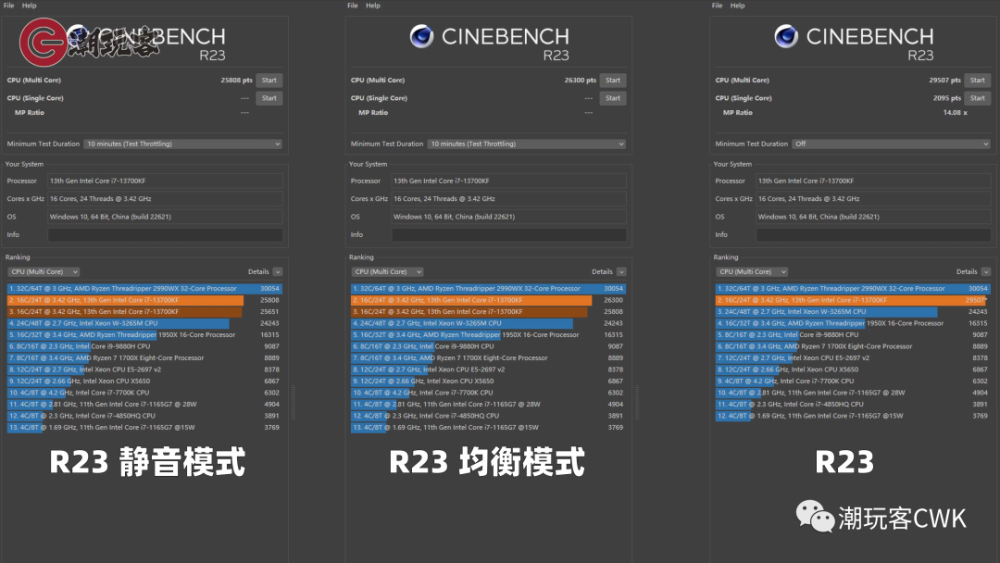The height and width of the screenshot is (563, 1000).
Task: Select Core i7-7700K row in middle window
Action: coord(489,393)
